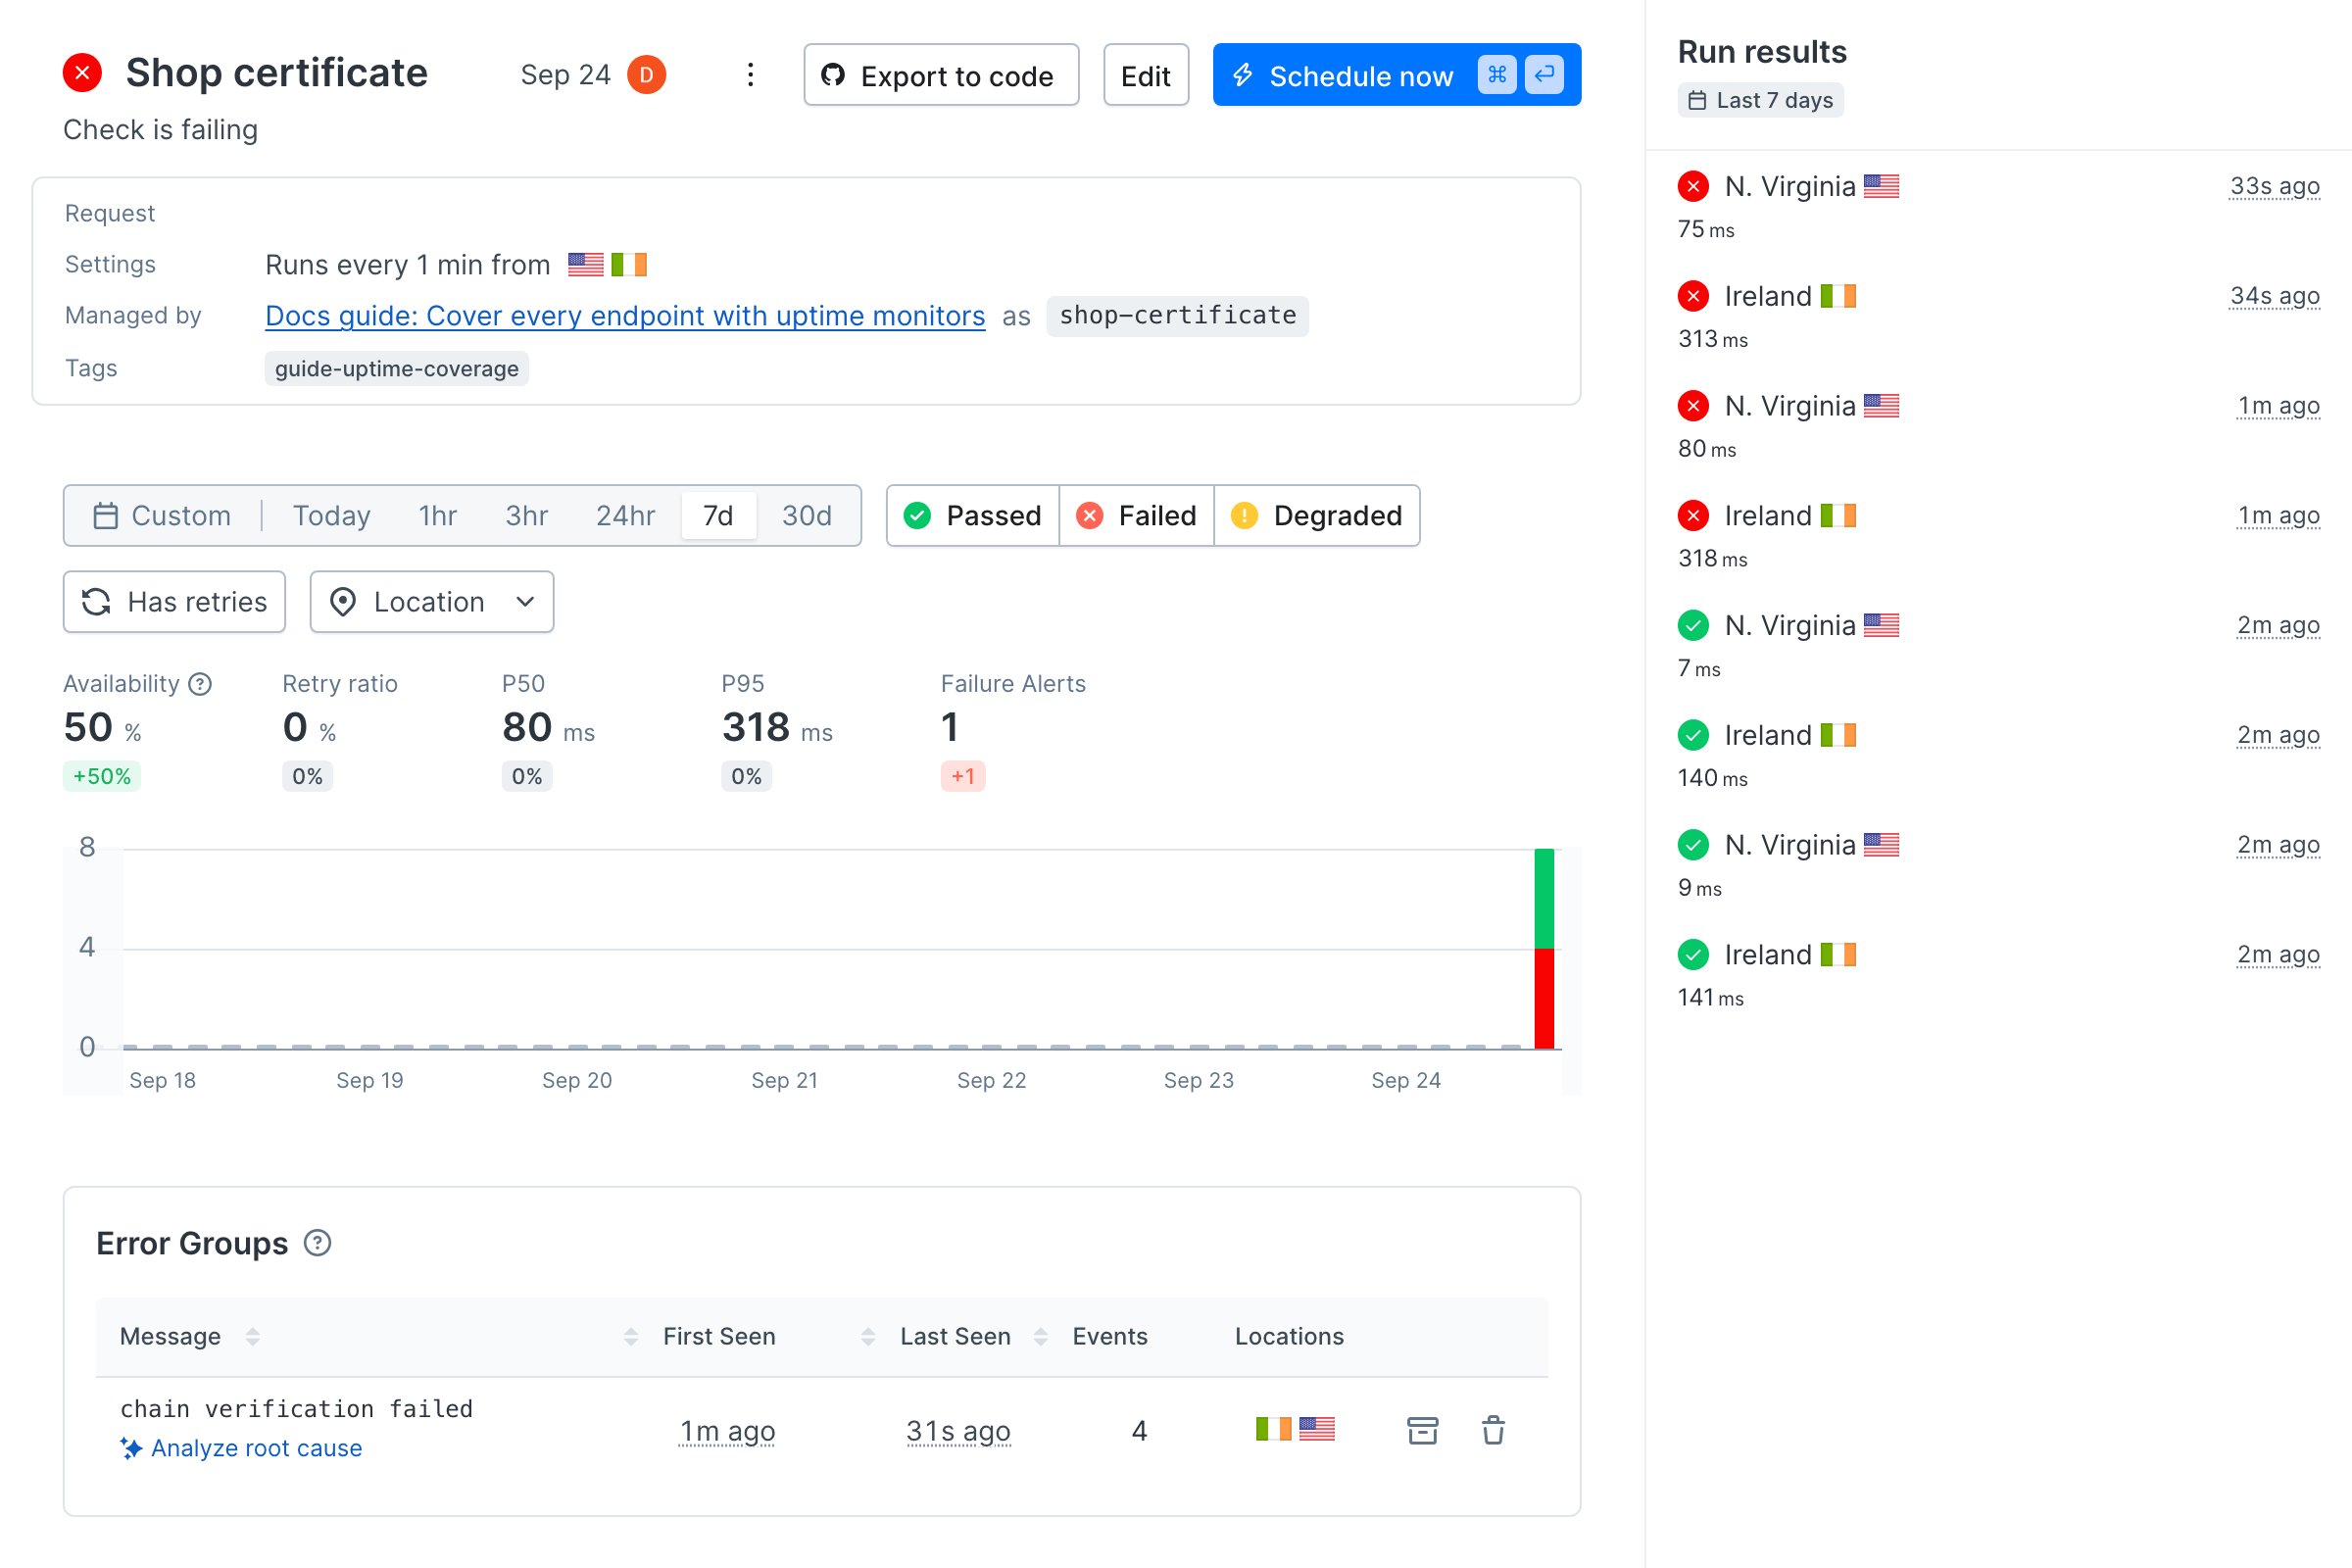Screen dimensions: 2352x1568
Task: Toggle the Failed status filter
Action: [x=1137, y=516]
